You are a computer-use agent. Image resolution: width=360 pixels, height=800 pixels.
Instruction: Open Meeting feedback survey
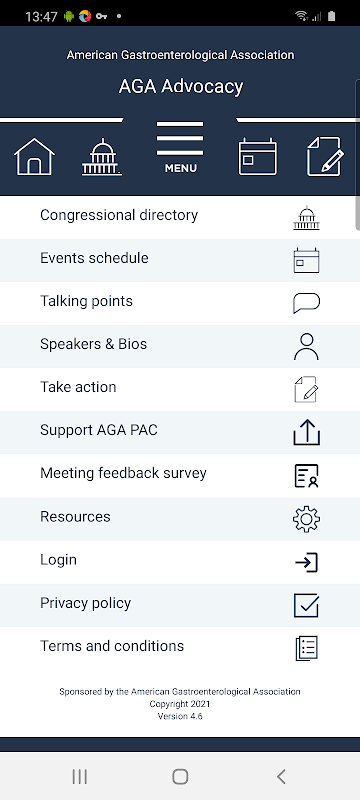180,476
